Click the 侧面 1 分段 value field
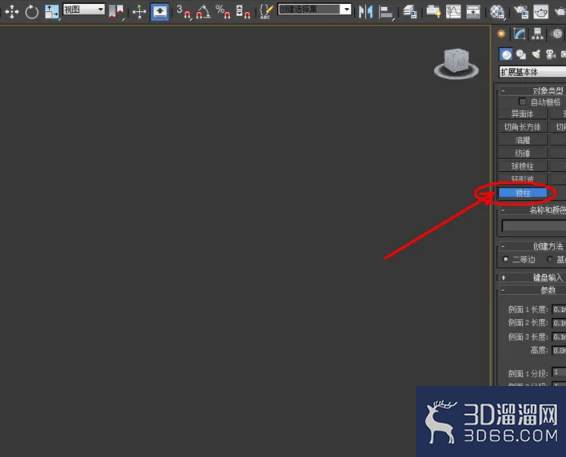Viewport: 566px width, 457px height. (x=560, y=372)
